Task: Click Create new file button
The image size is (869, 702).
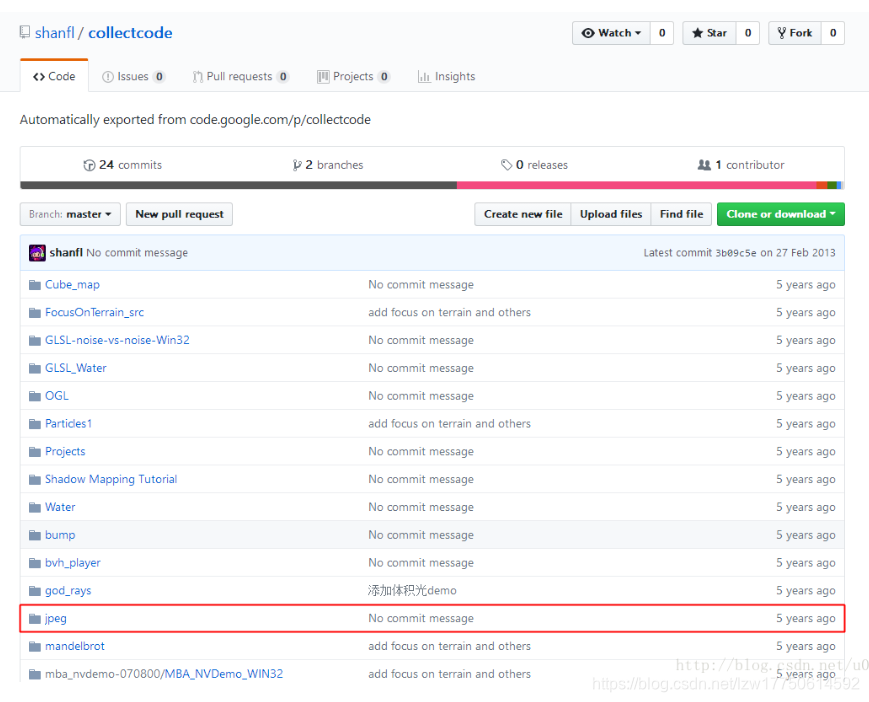Action: click(523, 214)
